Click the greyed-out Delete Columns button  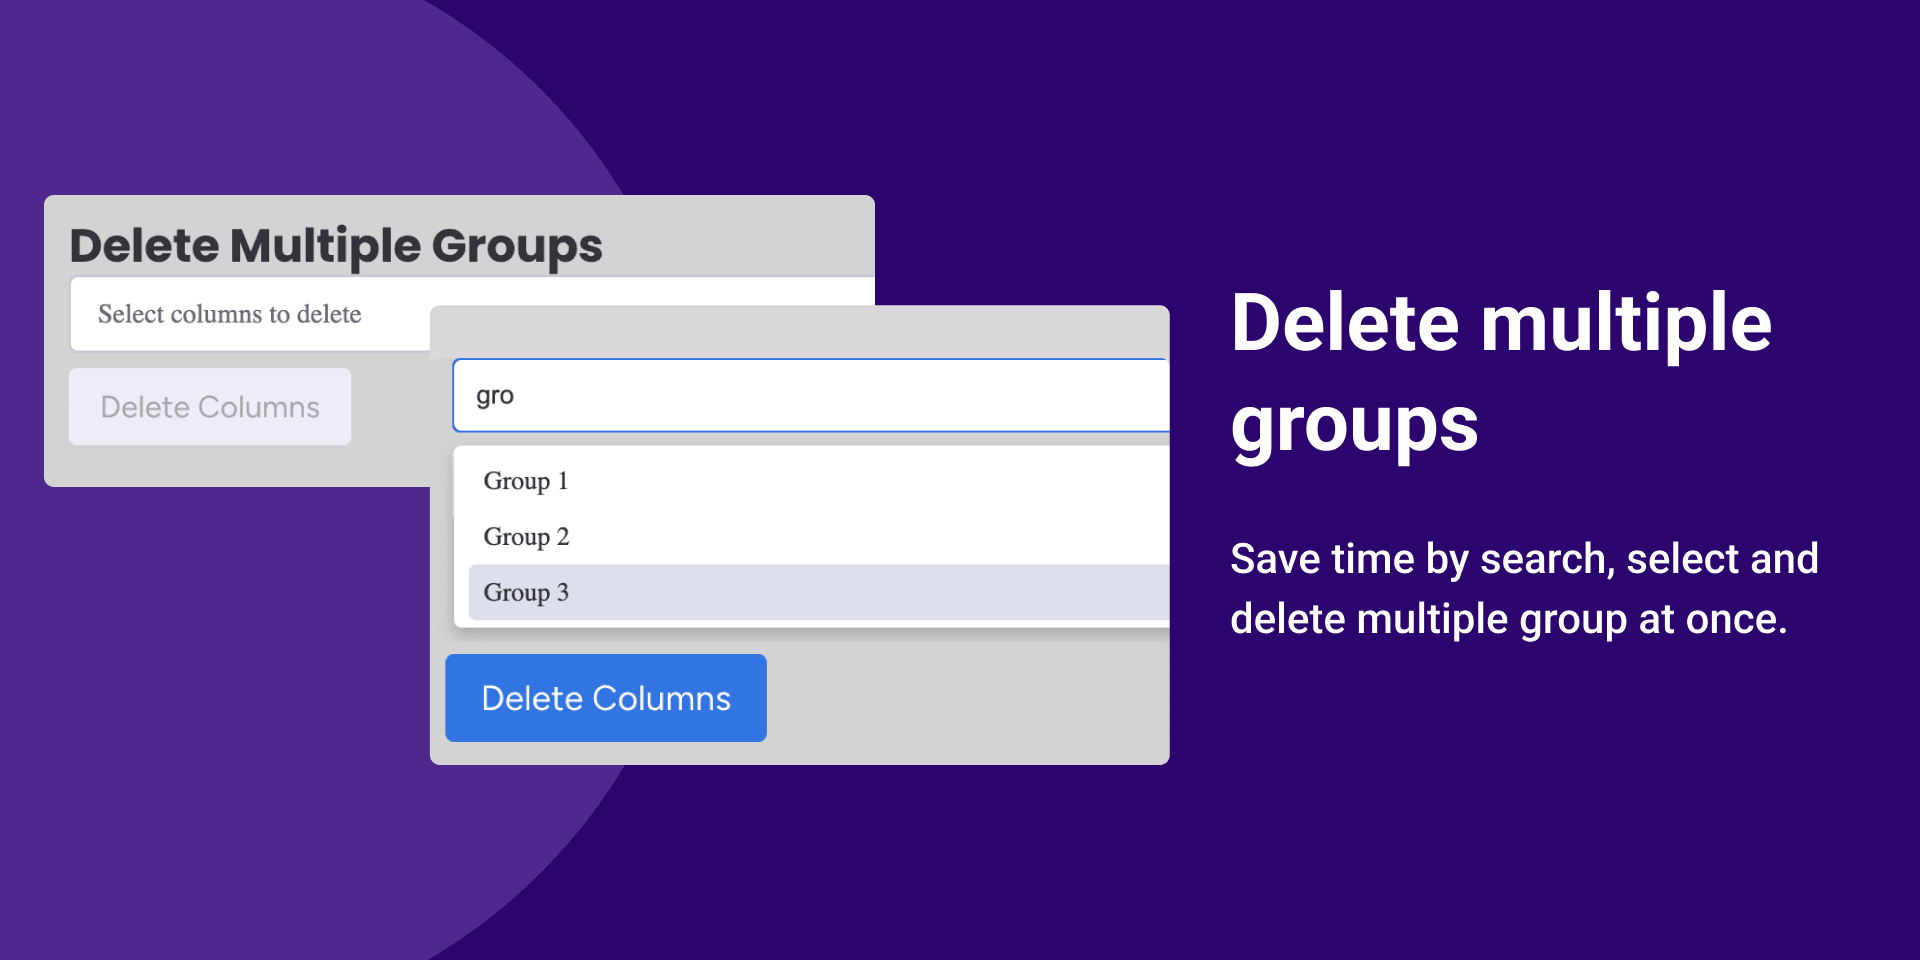click(210, 407)
